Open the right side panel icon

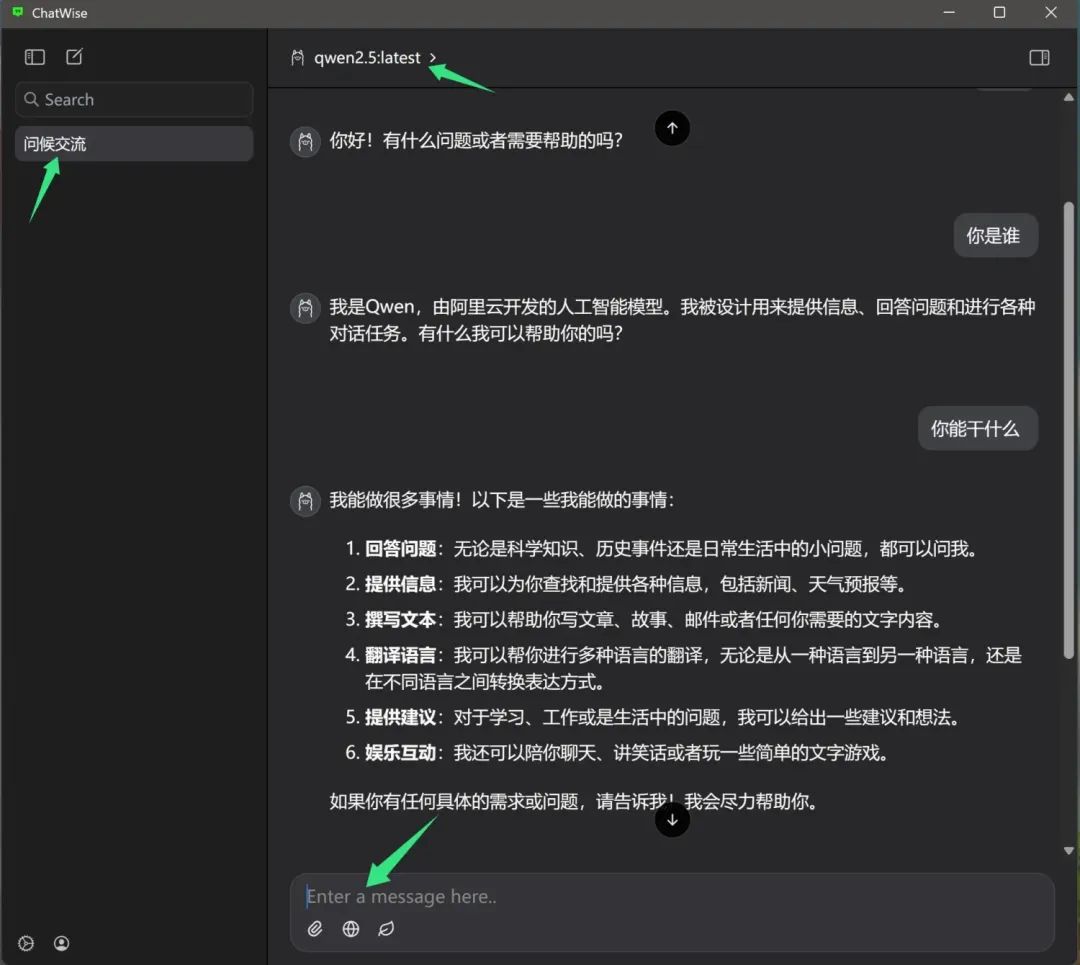1039,58
